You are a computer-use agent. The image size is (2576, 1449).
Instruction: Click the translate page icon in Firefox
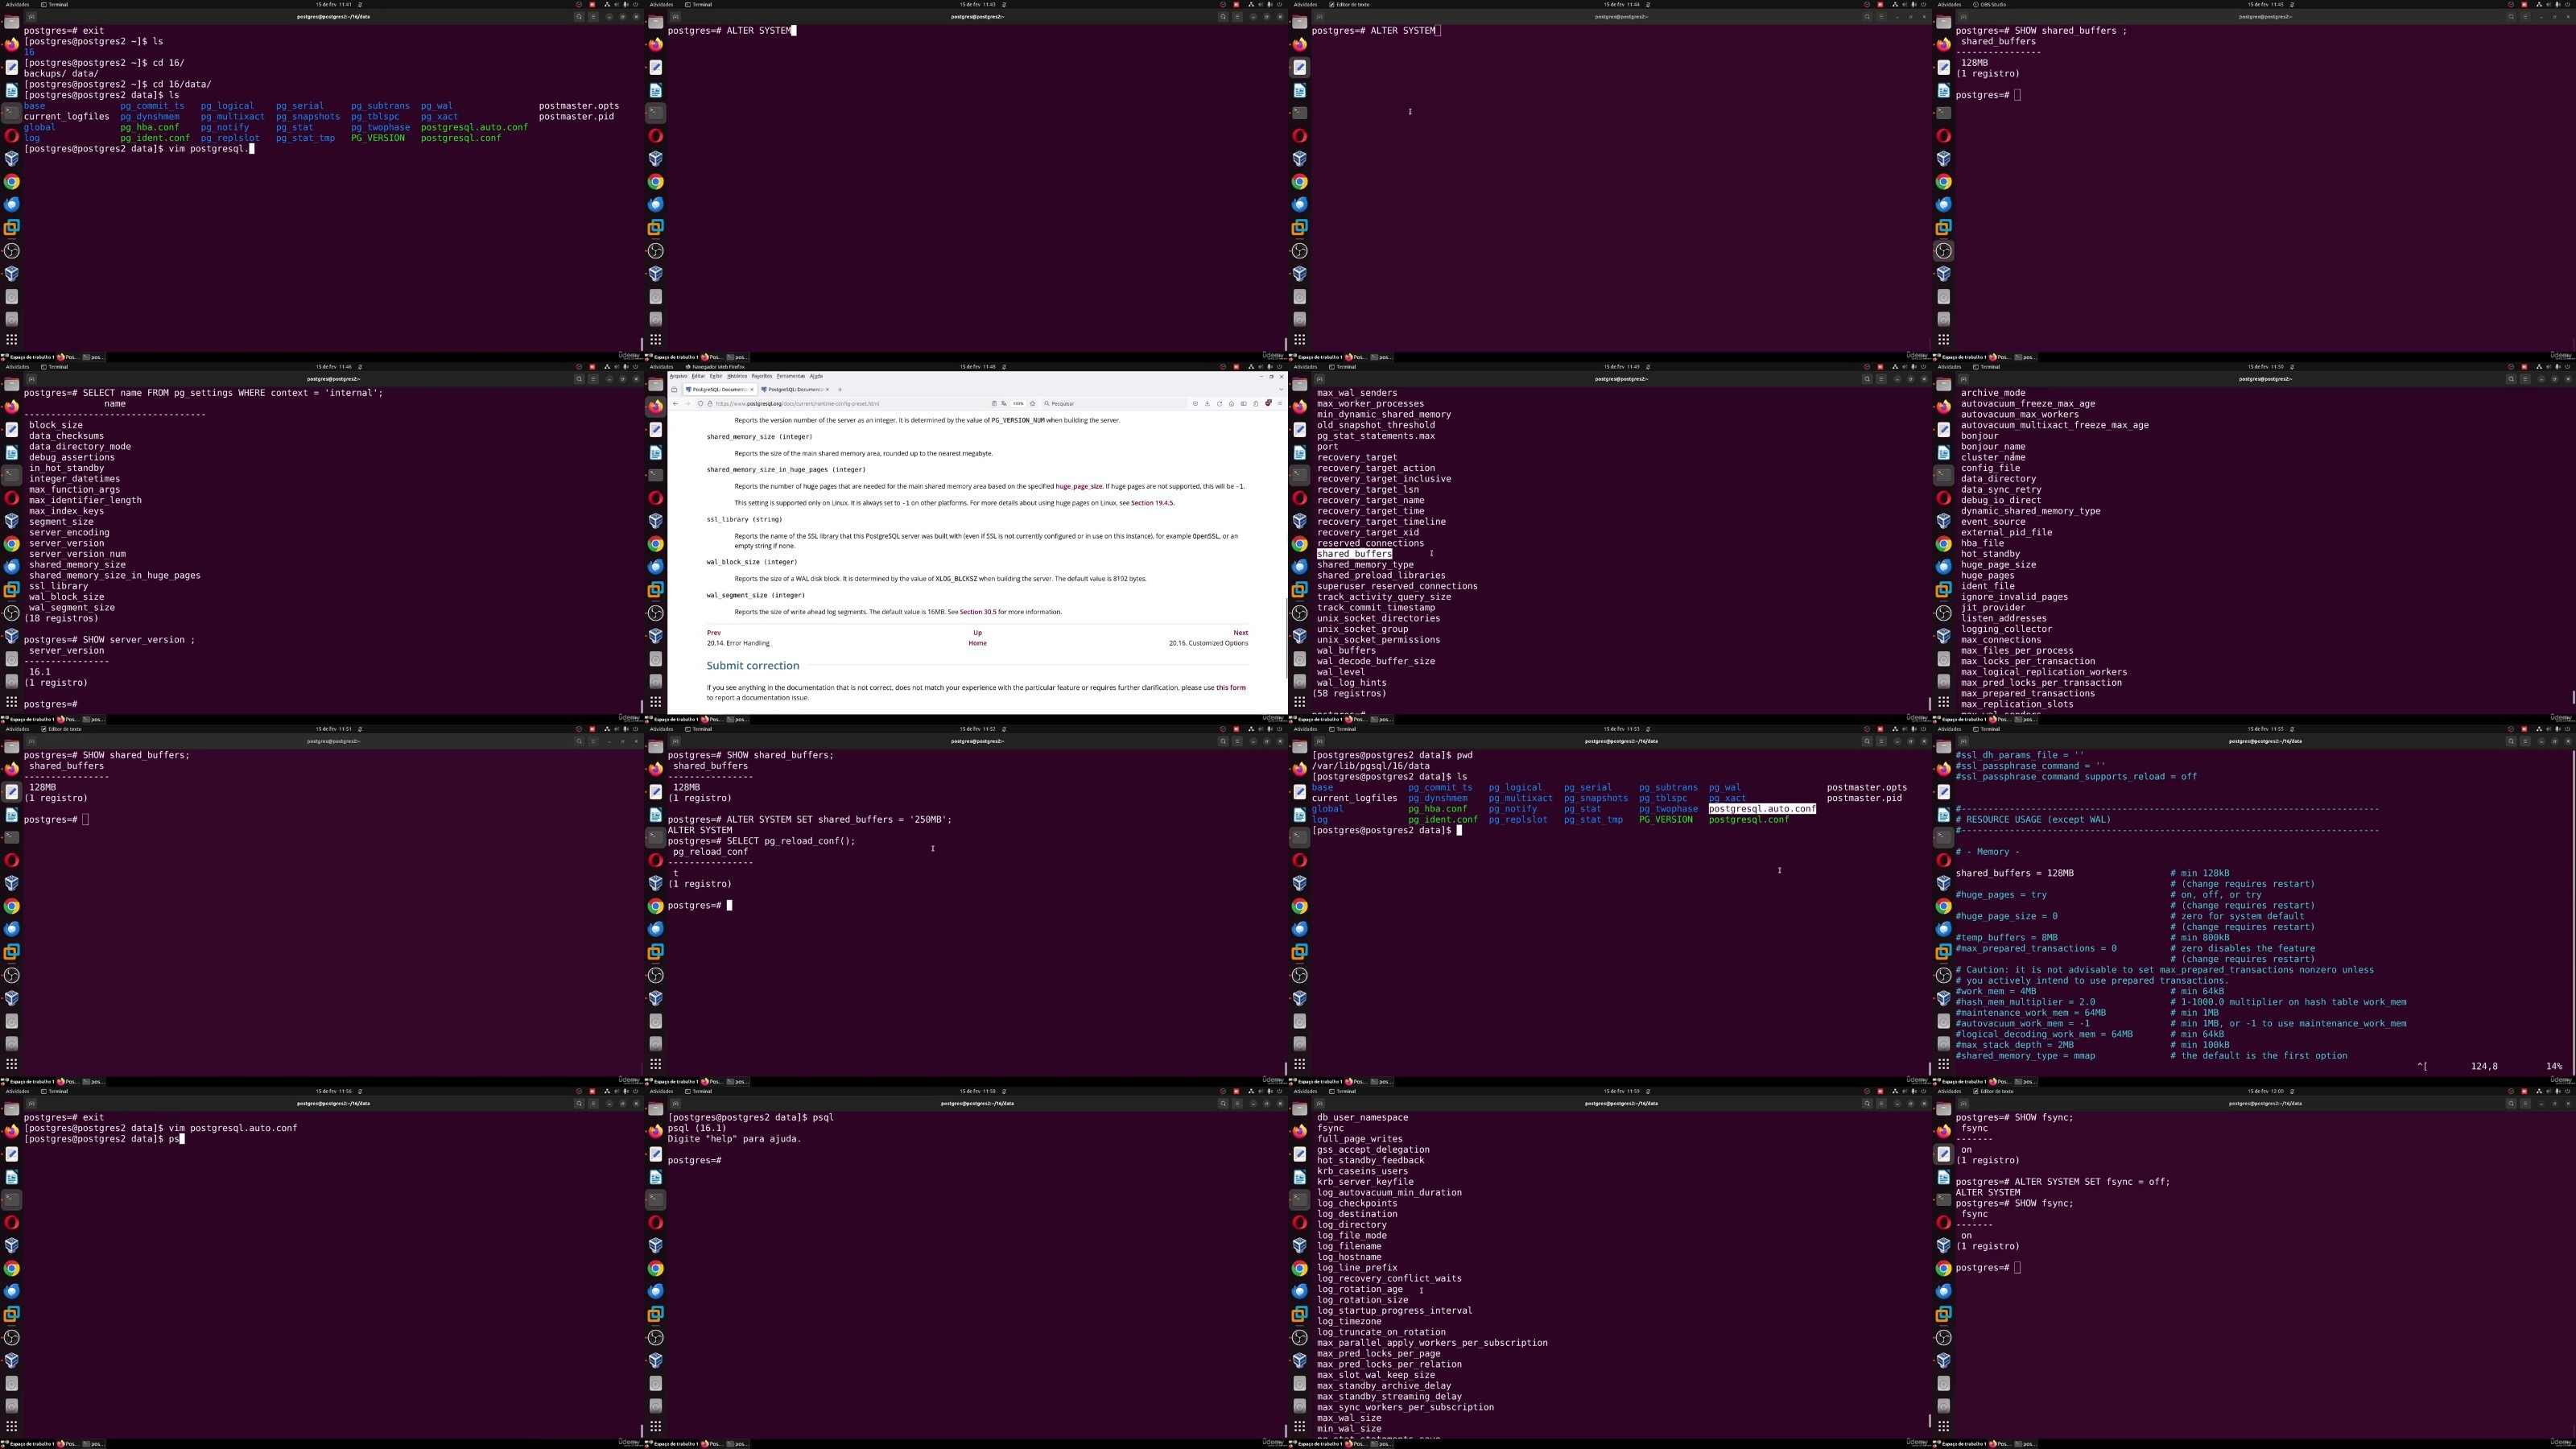1004,404
